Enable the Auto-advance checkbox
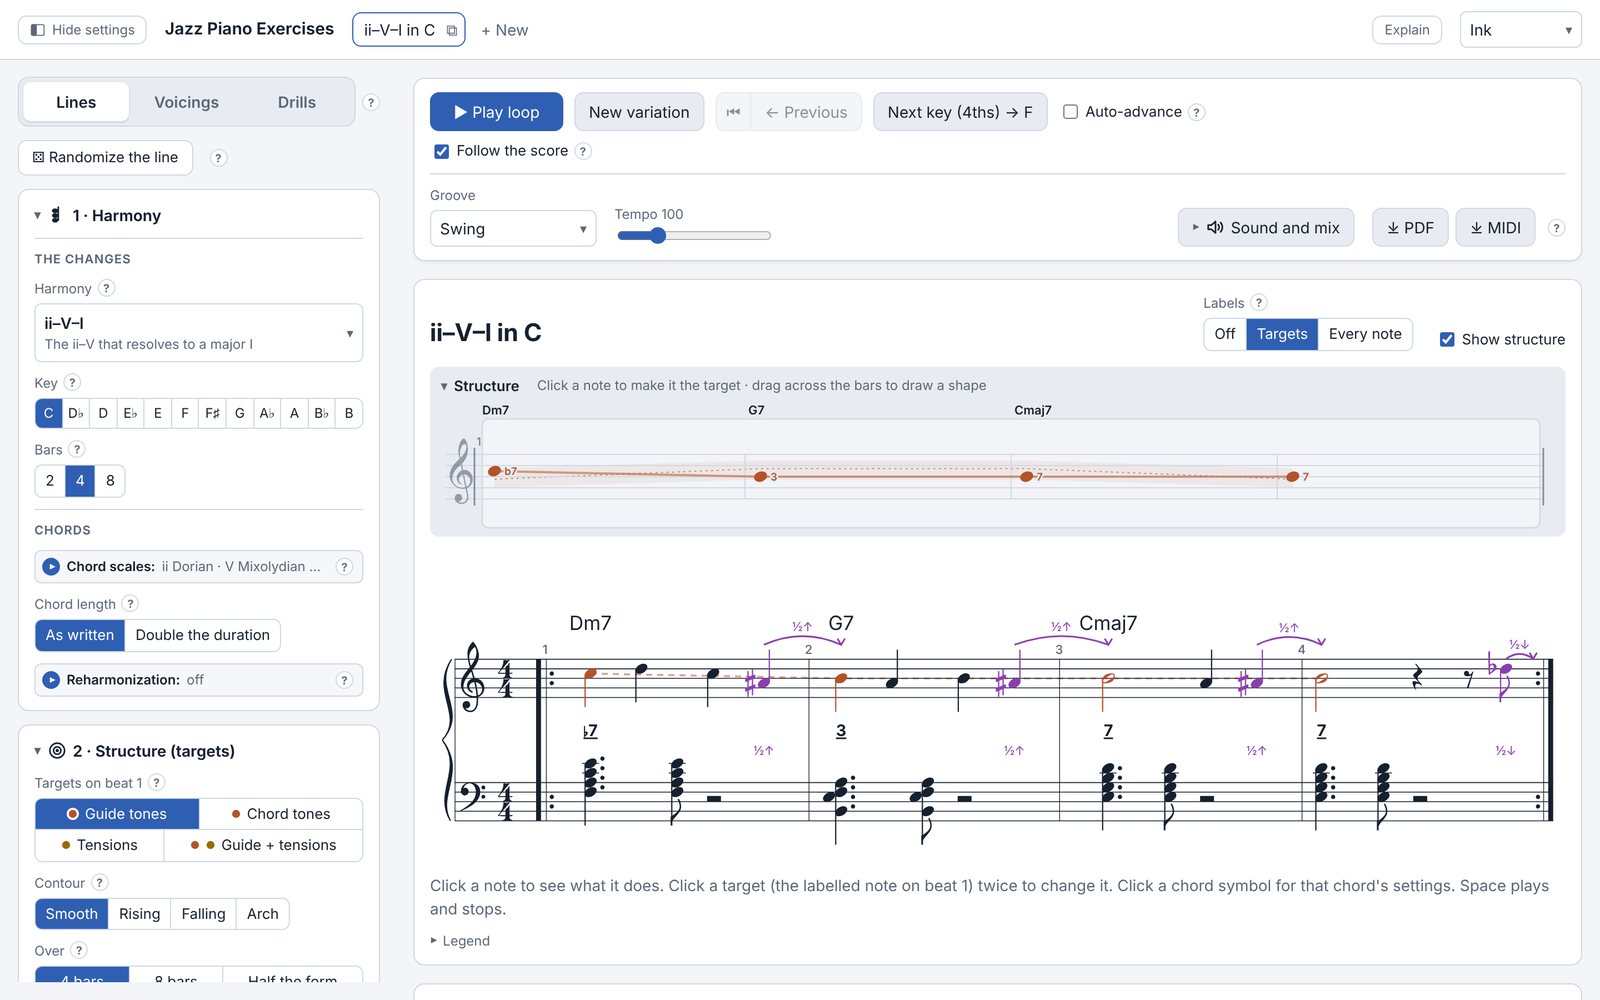Screen dimensions: 1600x1000 [1070, 112]
